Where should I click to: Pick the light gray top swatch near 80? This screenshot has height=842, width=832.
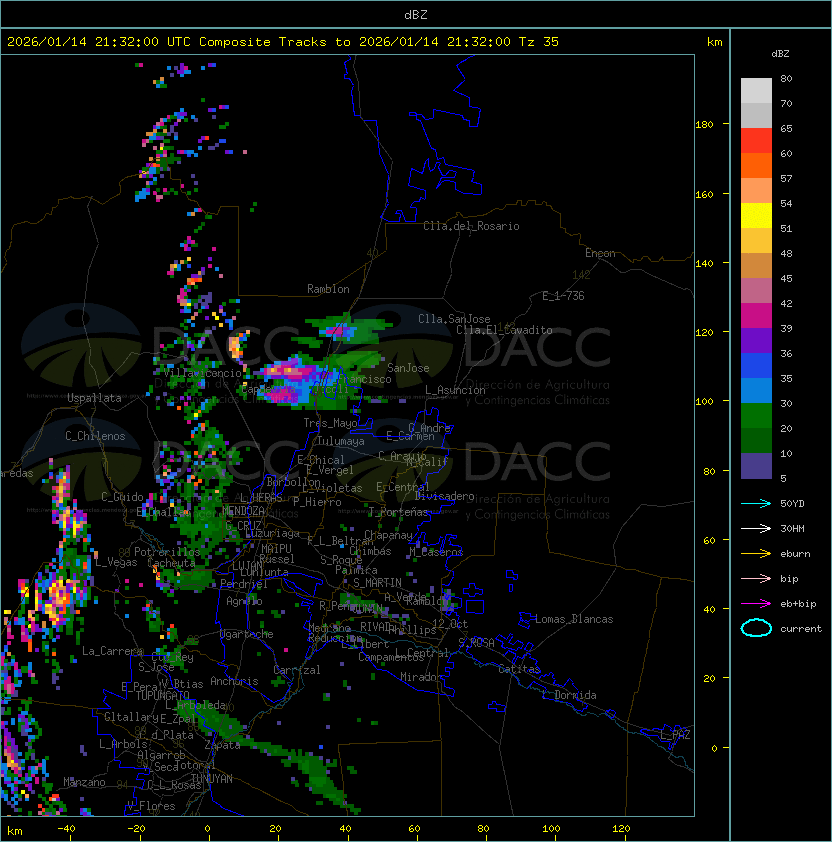[756, 91]
